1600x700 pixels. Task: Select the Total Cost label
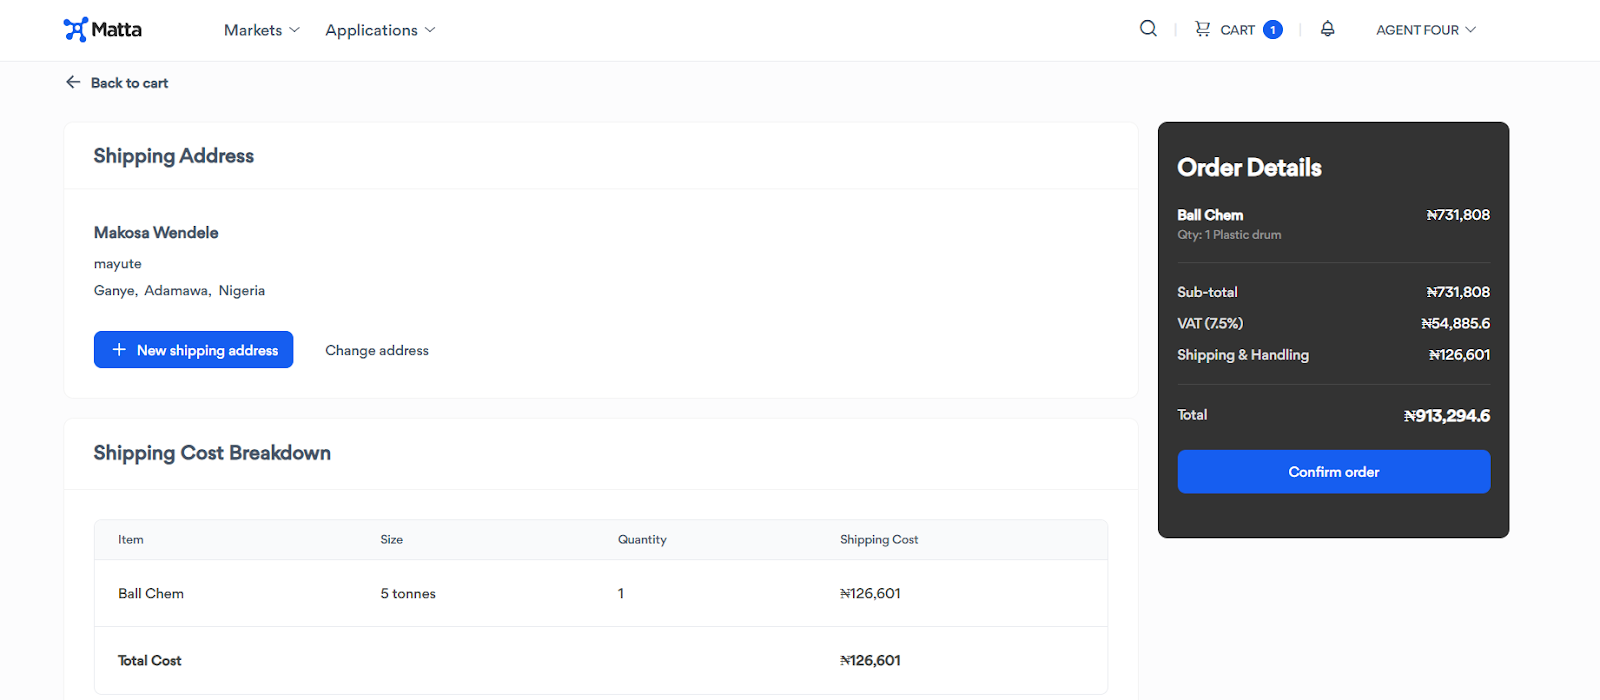pyautogui.click(x=150, y=661)
